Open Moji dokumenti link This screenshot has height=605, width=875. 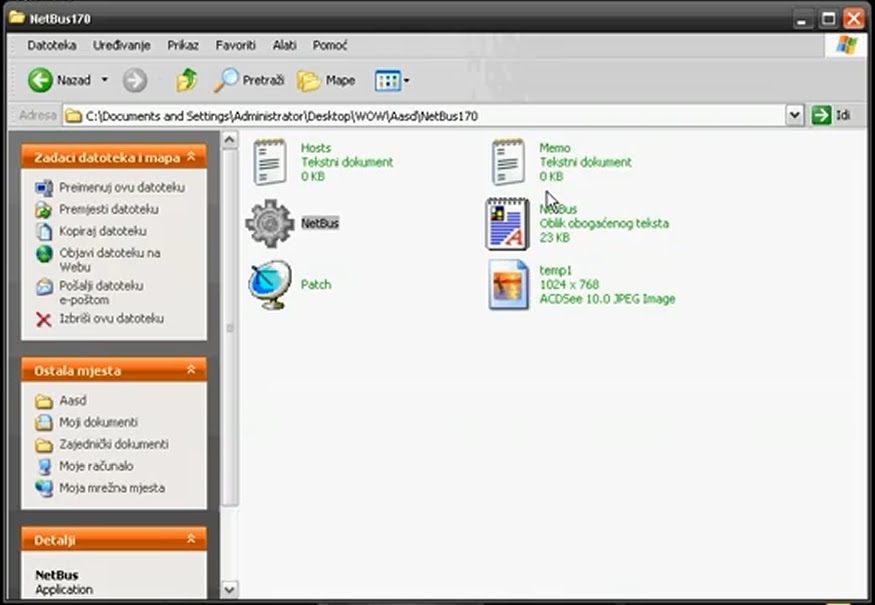pyautogui.click(x=98, y=422)
